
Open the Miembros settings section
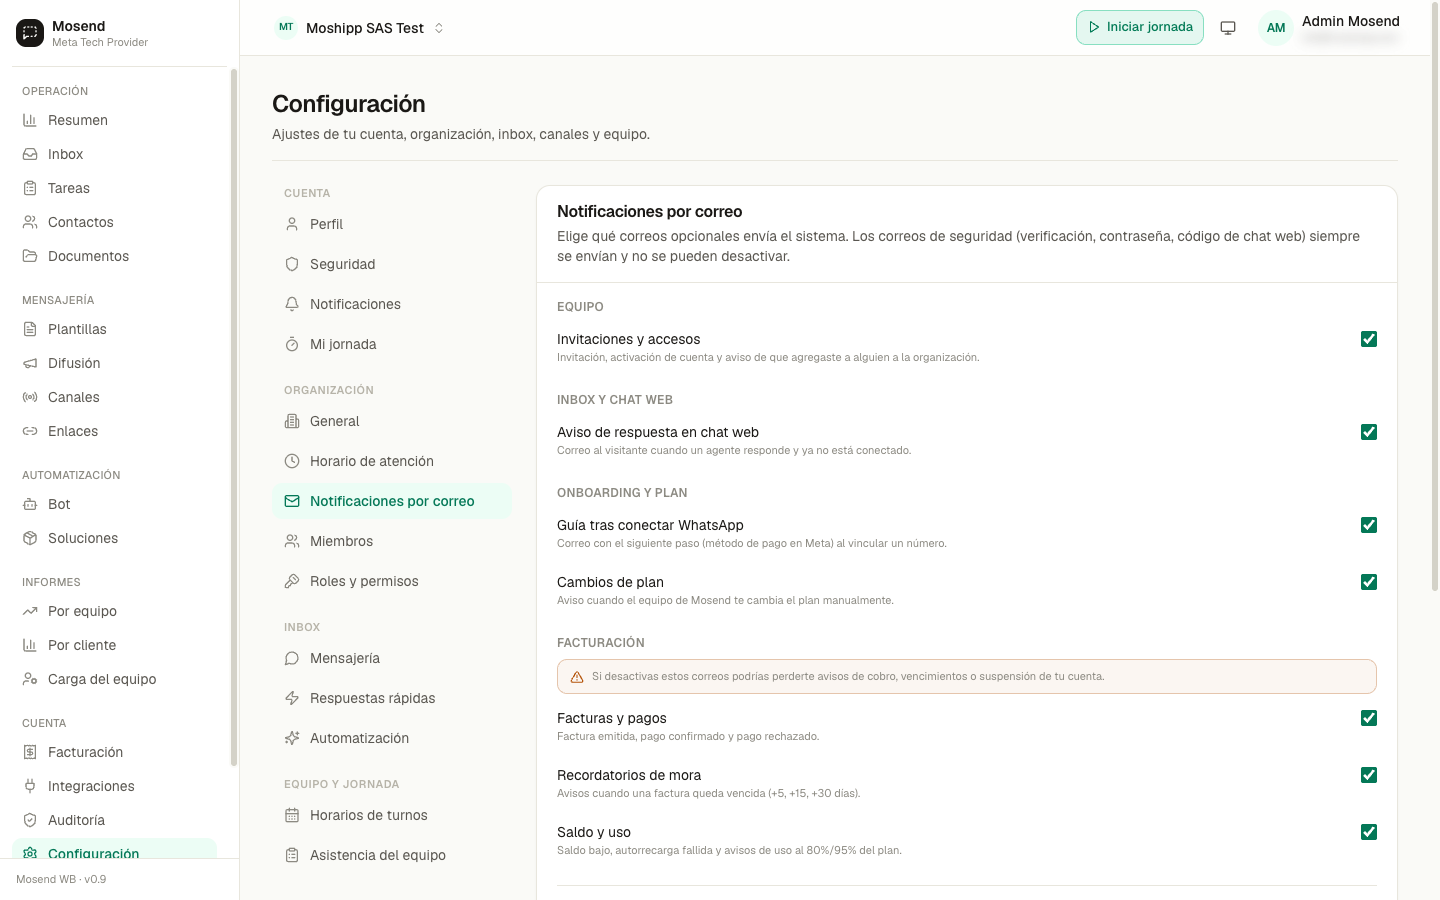tap(392, 541)
